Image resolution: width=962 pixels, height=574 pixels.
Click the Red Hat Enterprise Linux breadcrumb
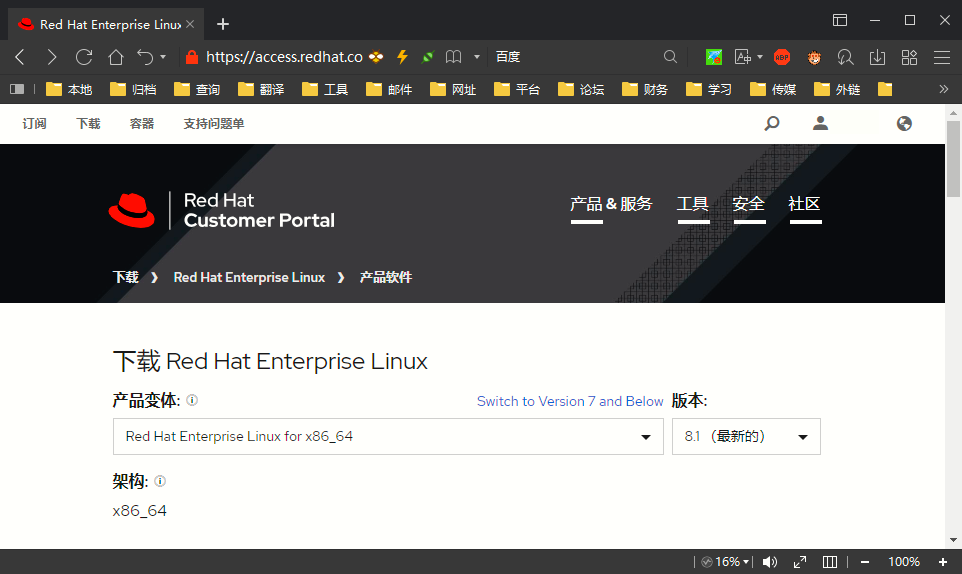tap(249, 277)
